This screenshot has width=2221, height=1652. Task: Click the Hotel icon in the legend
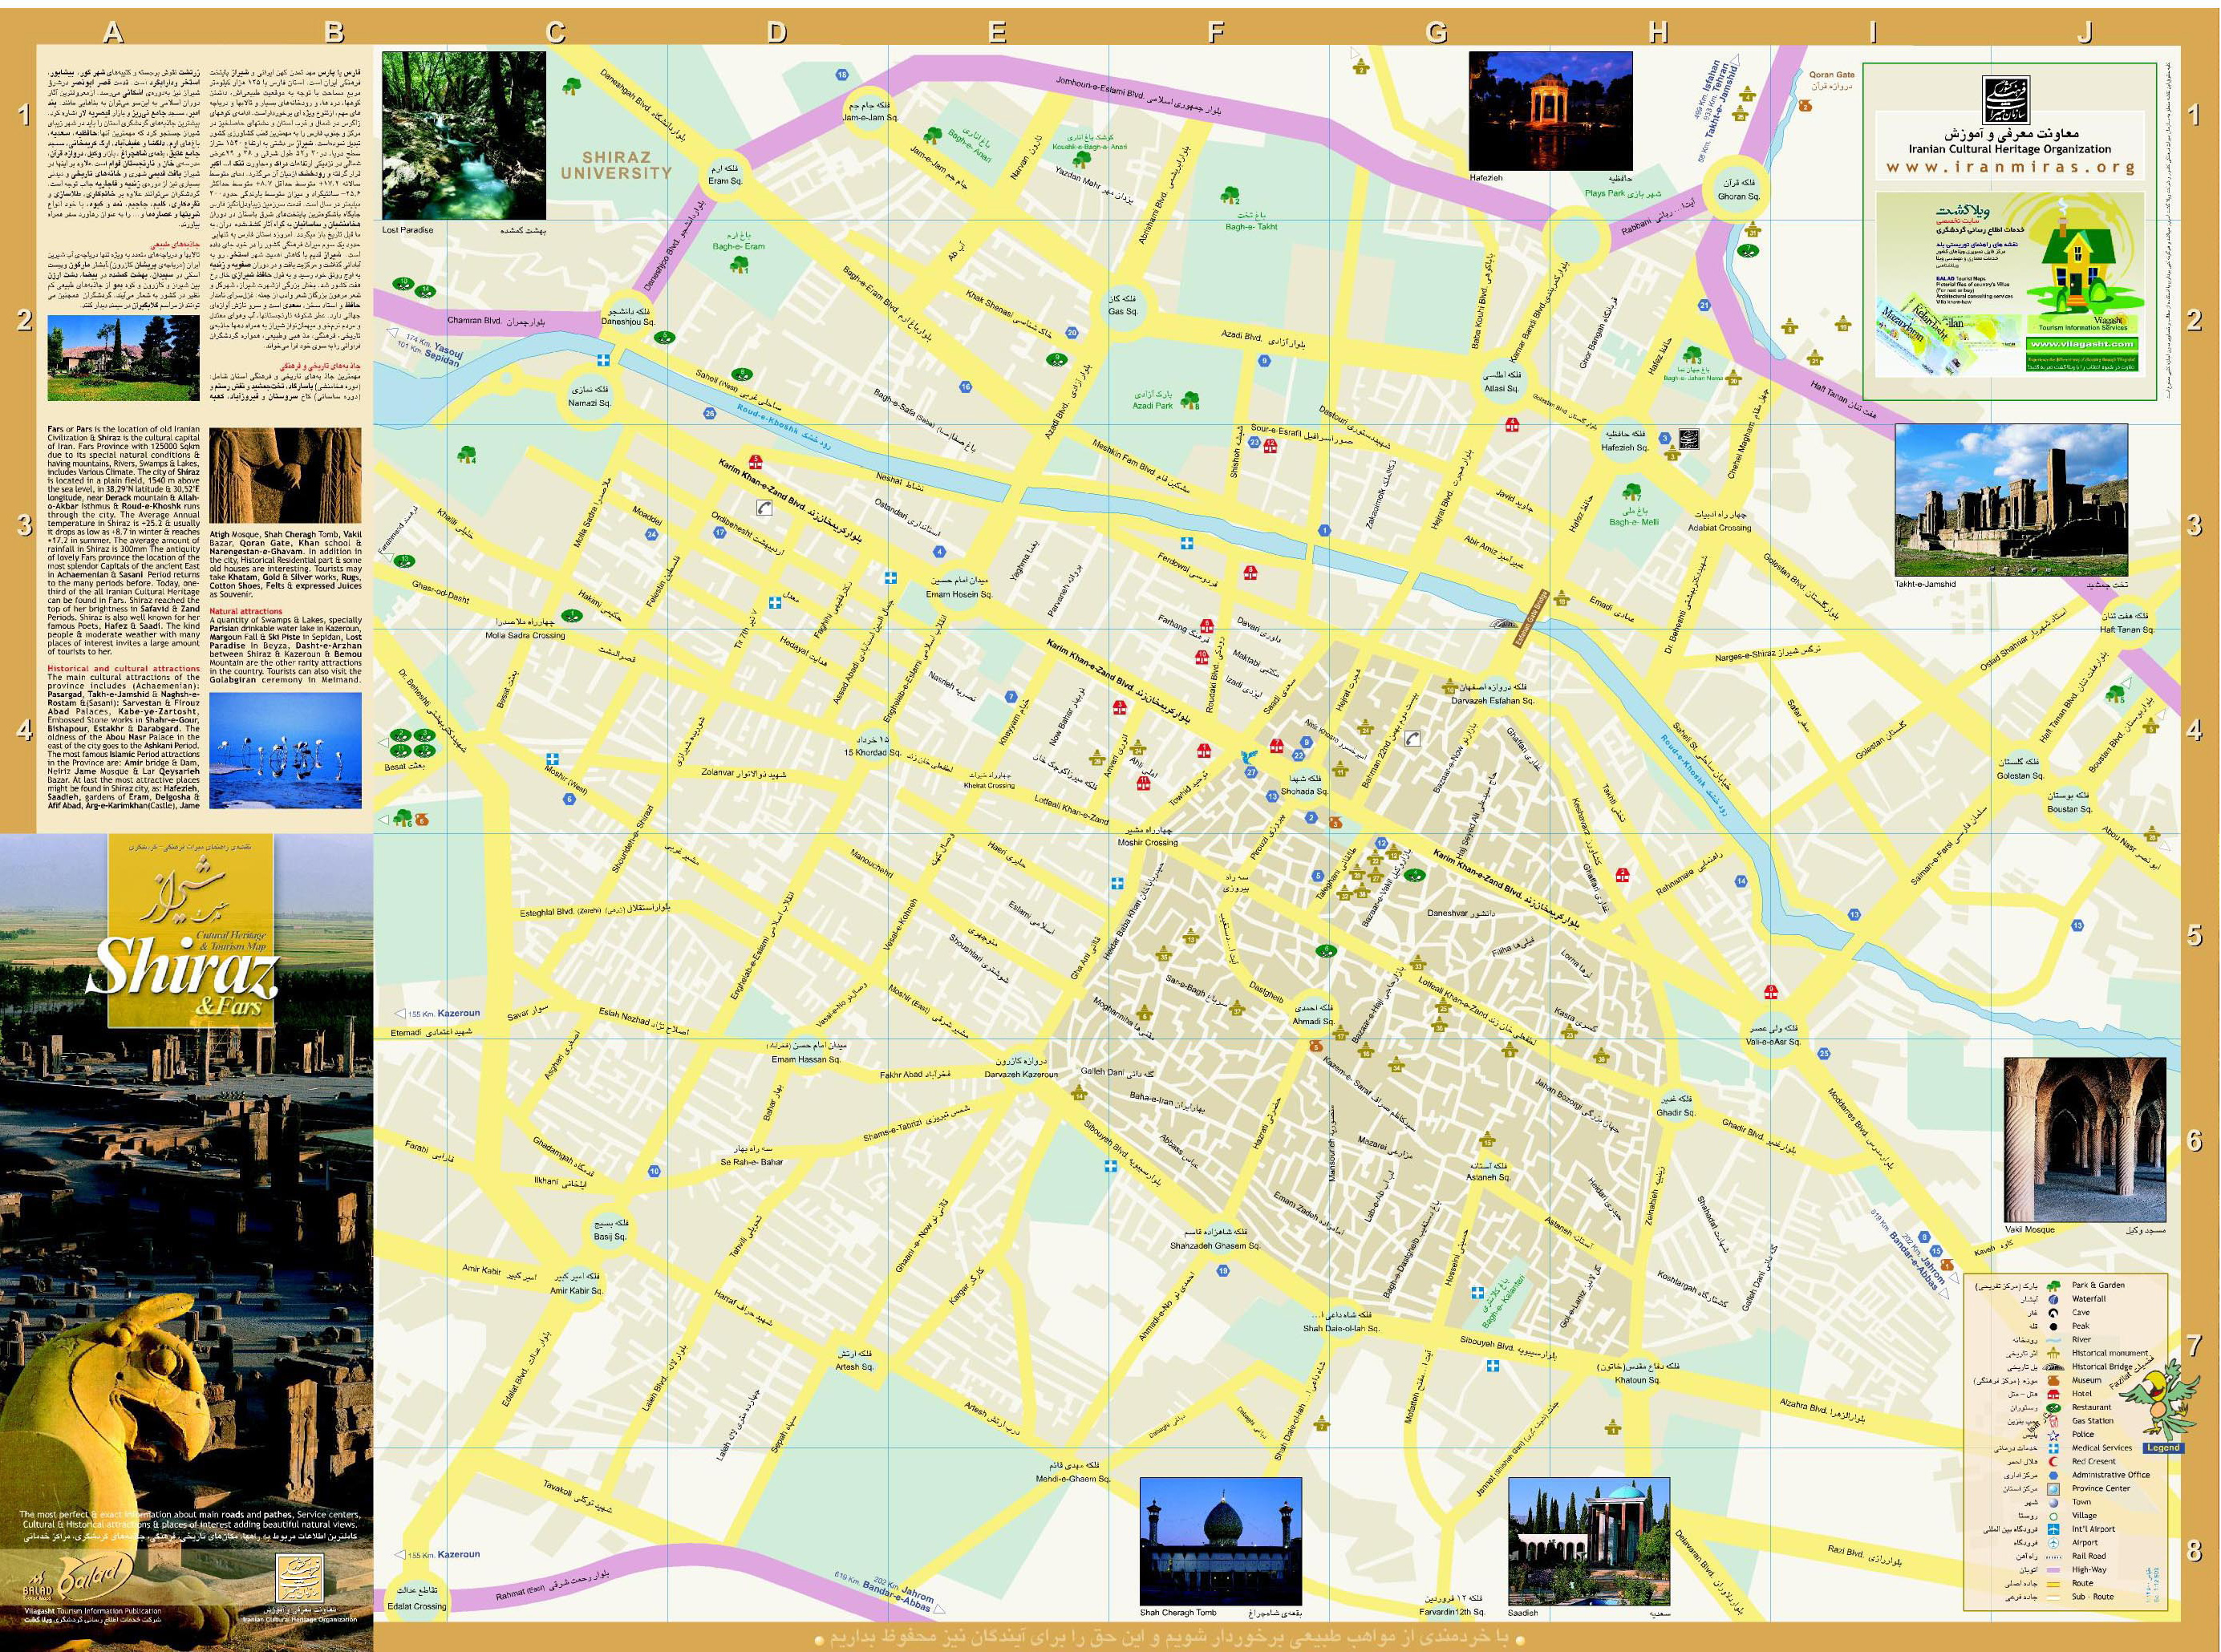(2054, 1395)
